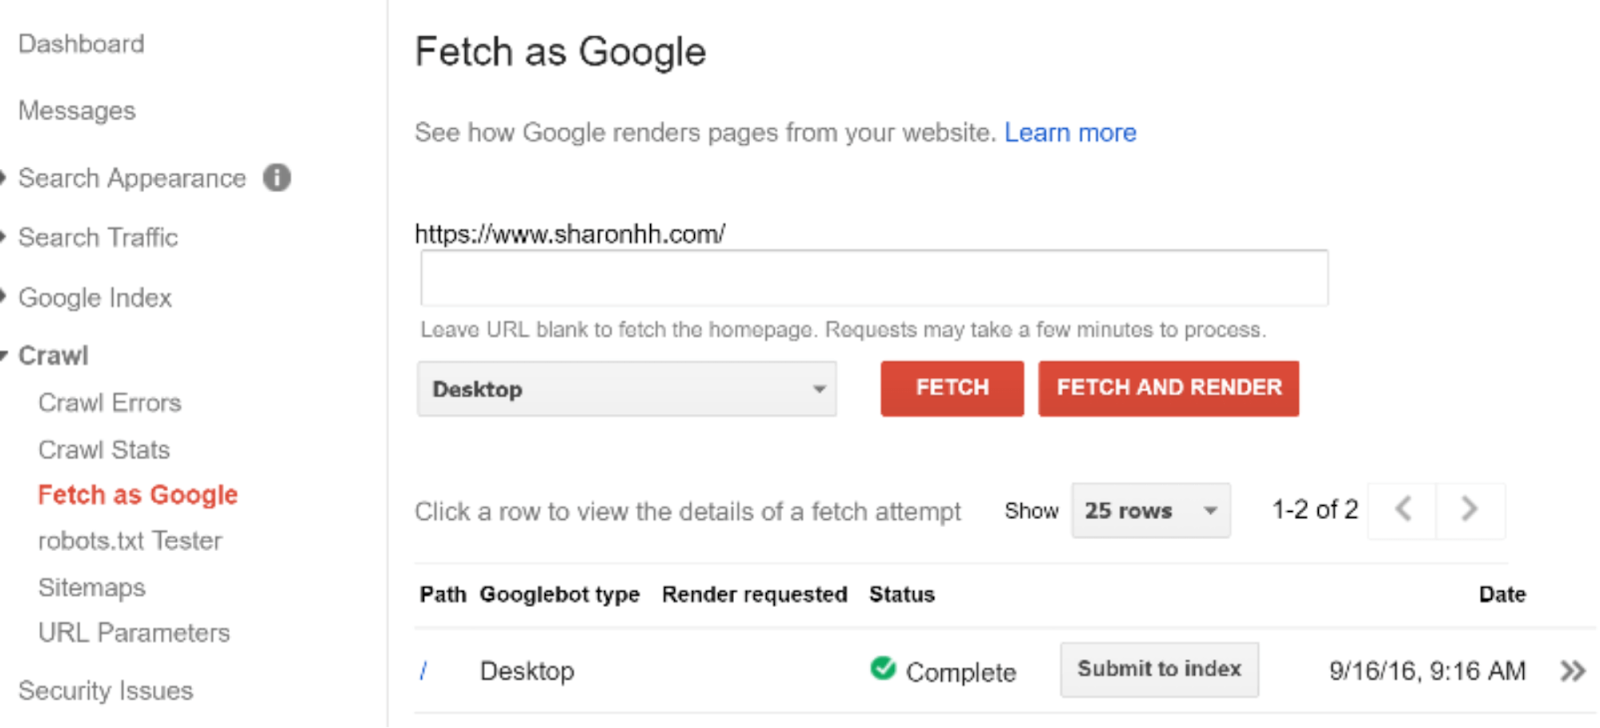Viewport: 1600px width, 728px height.
Task: Click the Complete status text
Action: [x=961, y=673]
